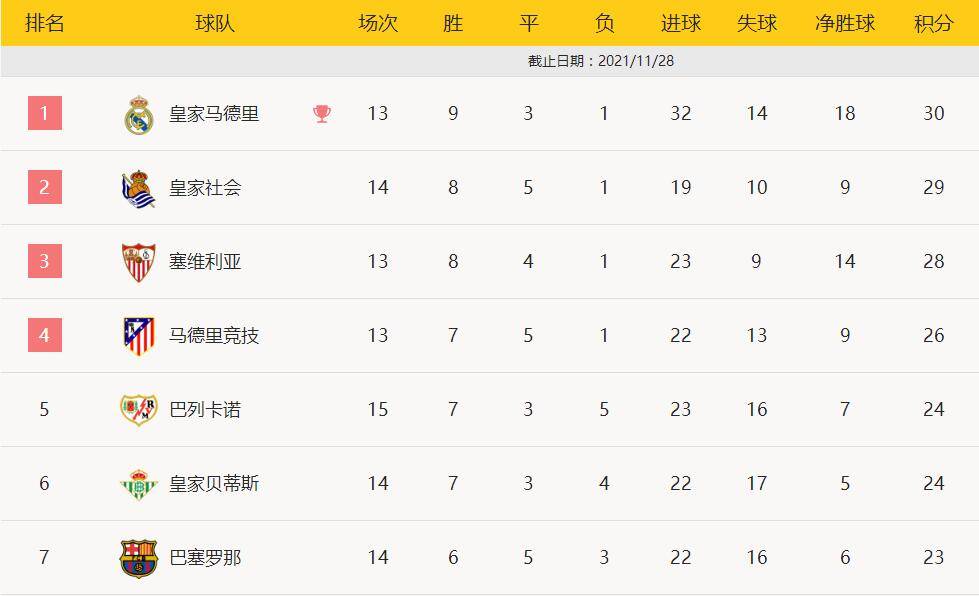Open the 巴塞罗那 team link

205,558
